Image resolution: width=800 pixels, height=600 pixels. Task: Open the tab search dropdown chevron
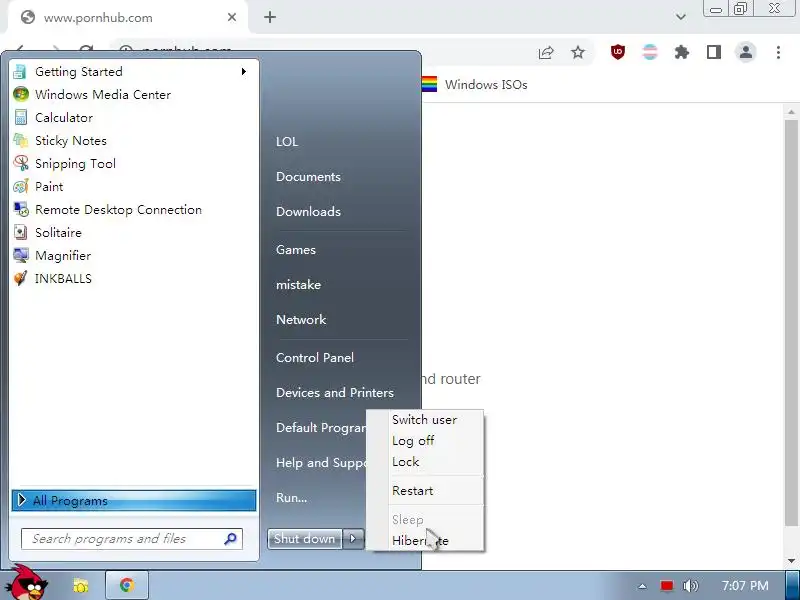click(681, 17)
